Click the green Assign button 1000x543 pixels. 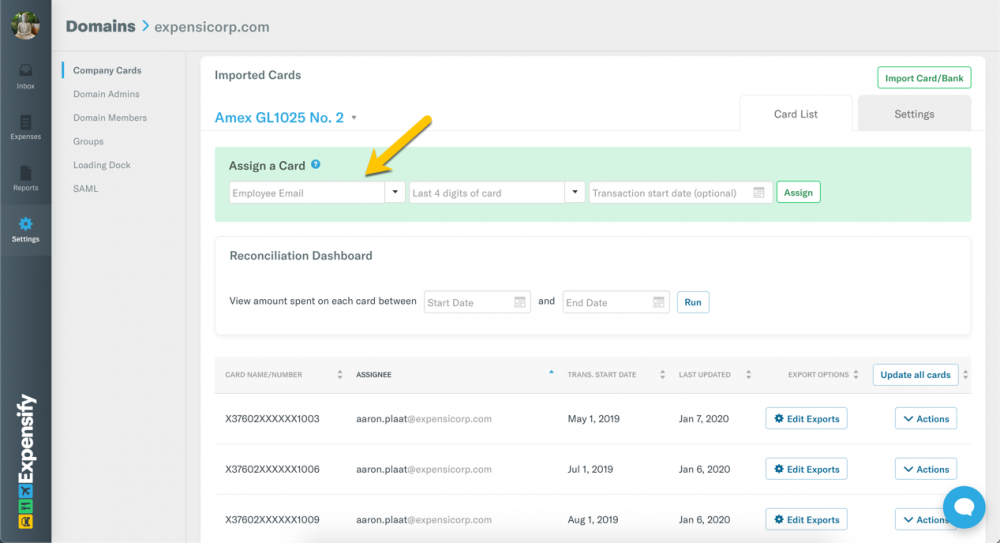[x=798, y=192]
